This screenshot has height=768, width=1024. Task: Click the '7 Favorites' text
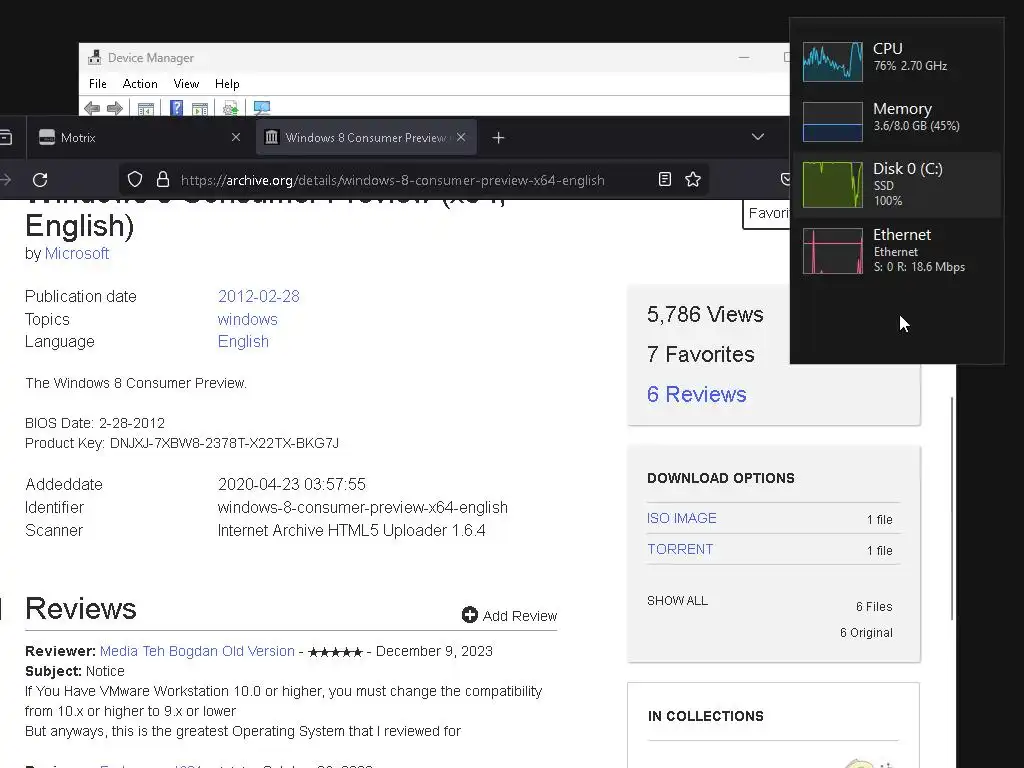(x=700, y=355)
